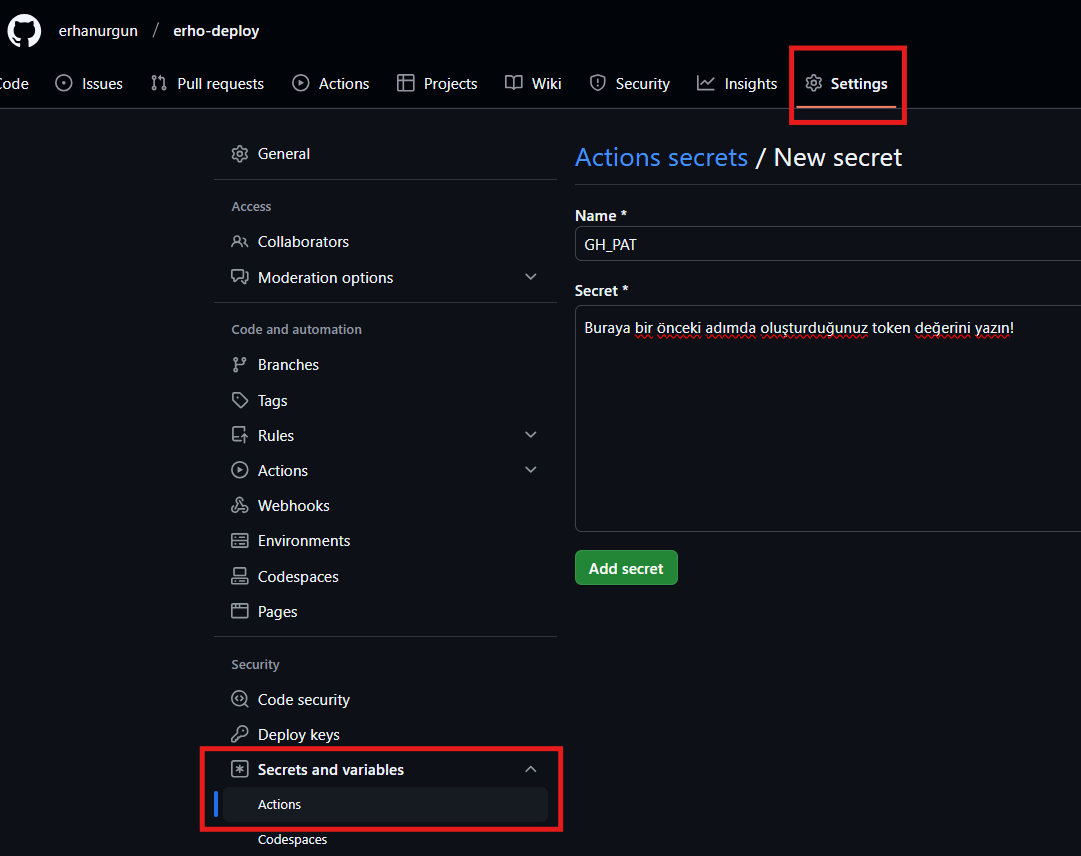The height and width of the screenshot is (856, 1081).
Task: Click the Name input field containing GH_PAT
Action: coord(827,244)
